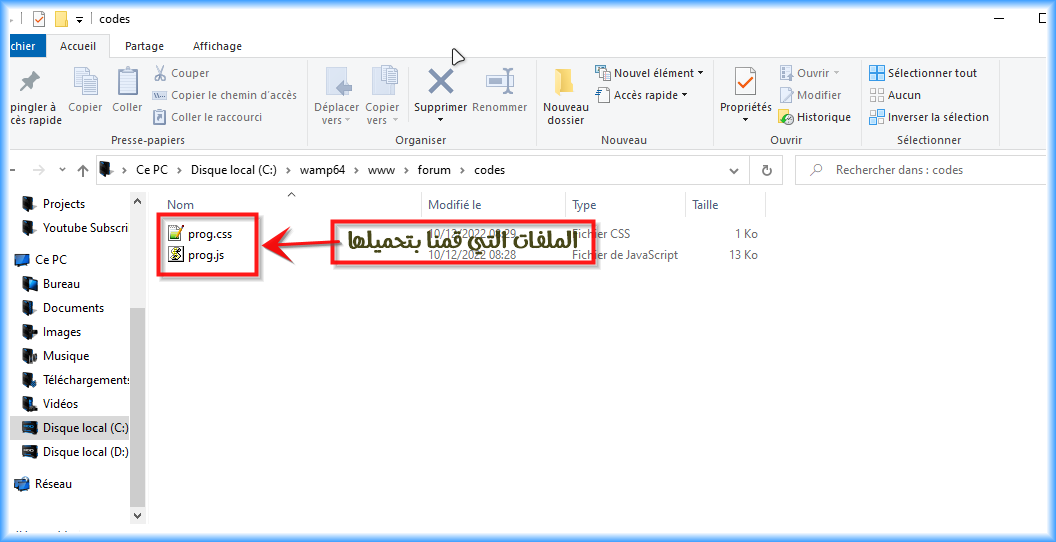Select Ce PC in the navigation pane
Viewport: 1056px width, 542px height.
[42, 259]
